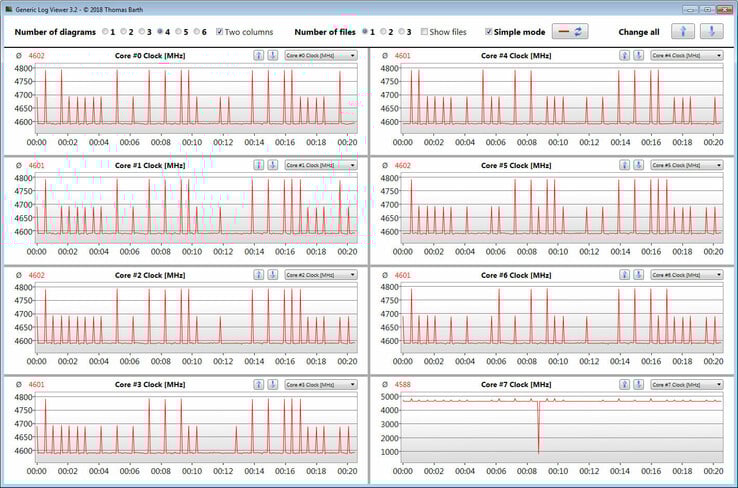Click the Core #5 Clock [MHz] title
The height and width of the screenshot is (488, 738).
(x=516, y=165)
